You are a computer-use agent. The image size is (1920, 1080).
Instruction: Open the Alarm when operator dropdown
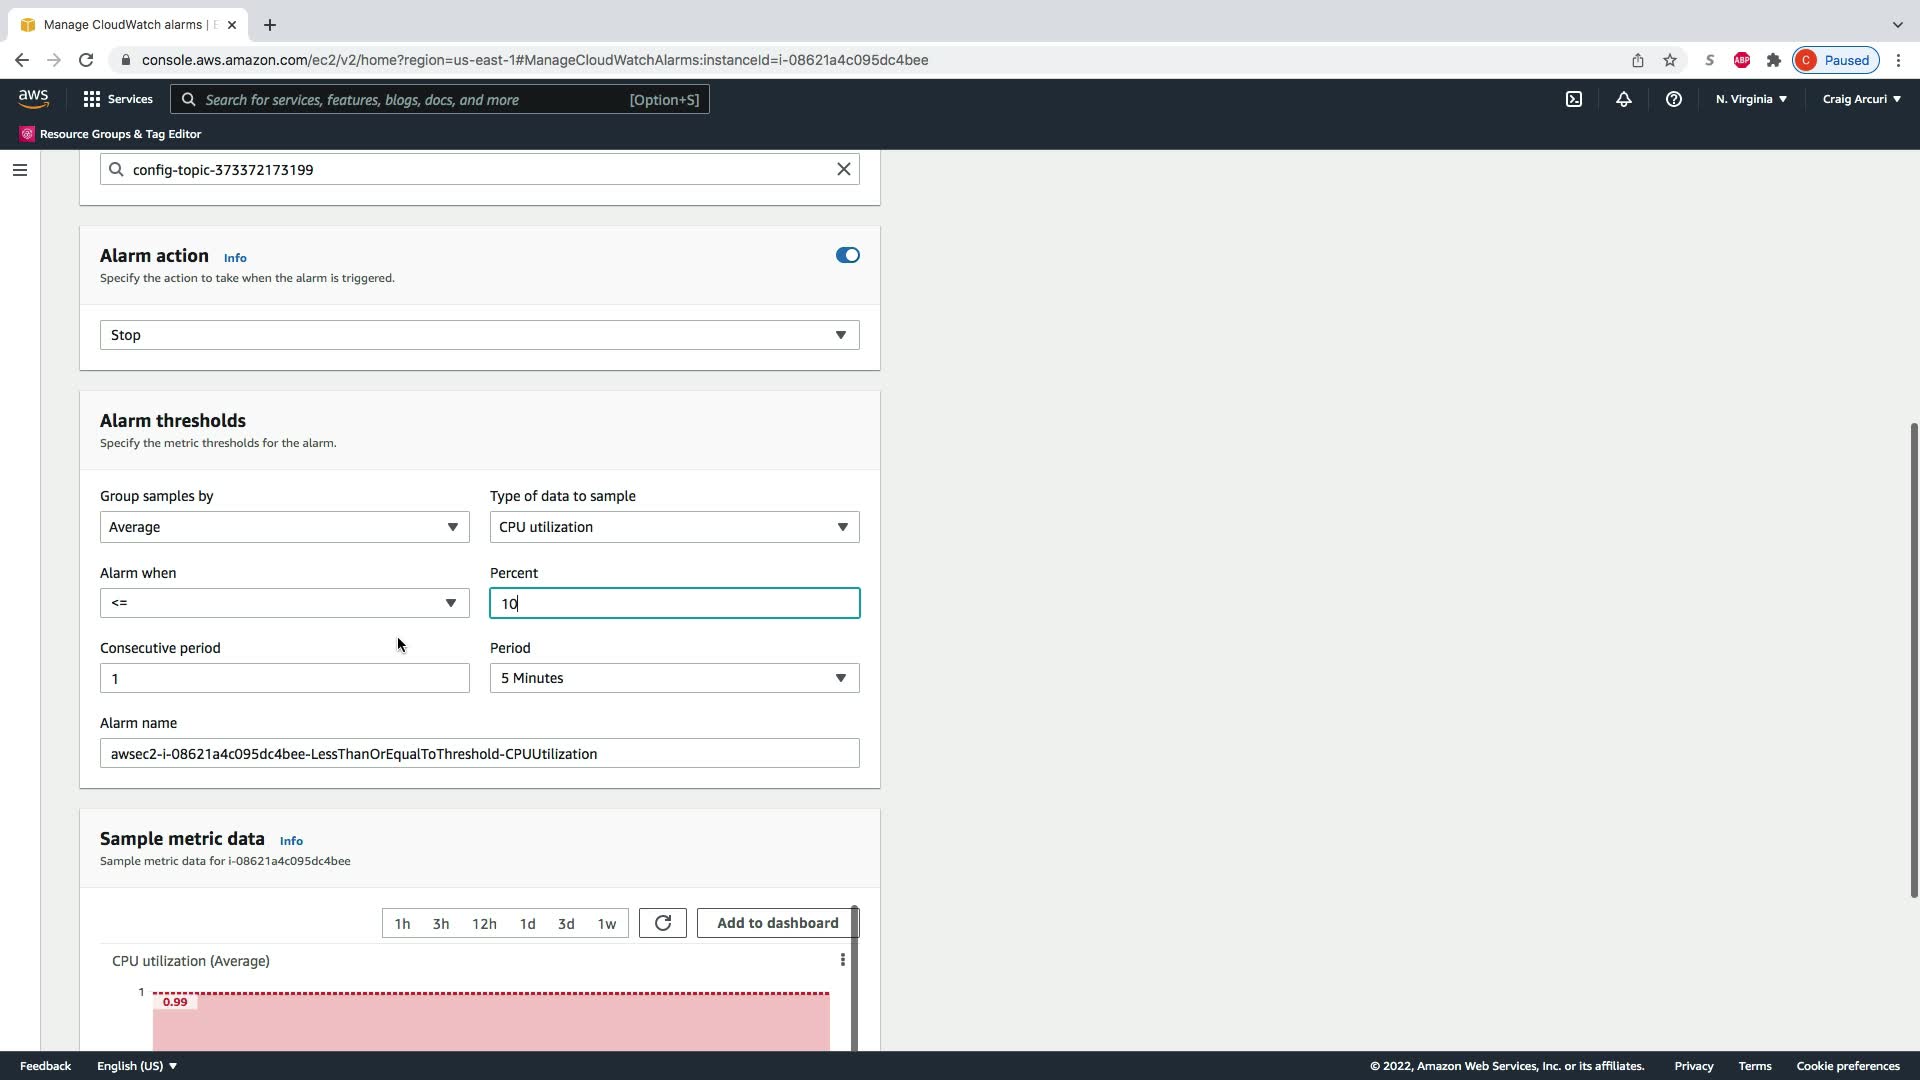284,603
